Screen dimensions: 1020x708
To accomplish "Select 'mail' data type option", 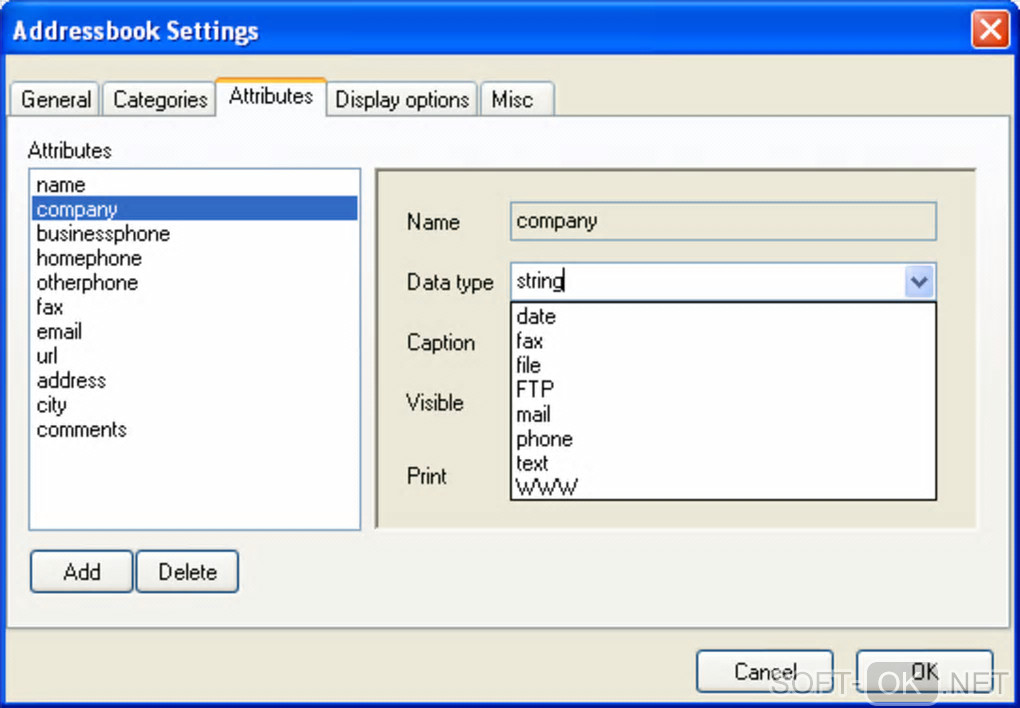I will (x=533, y=414).
